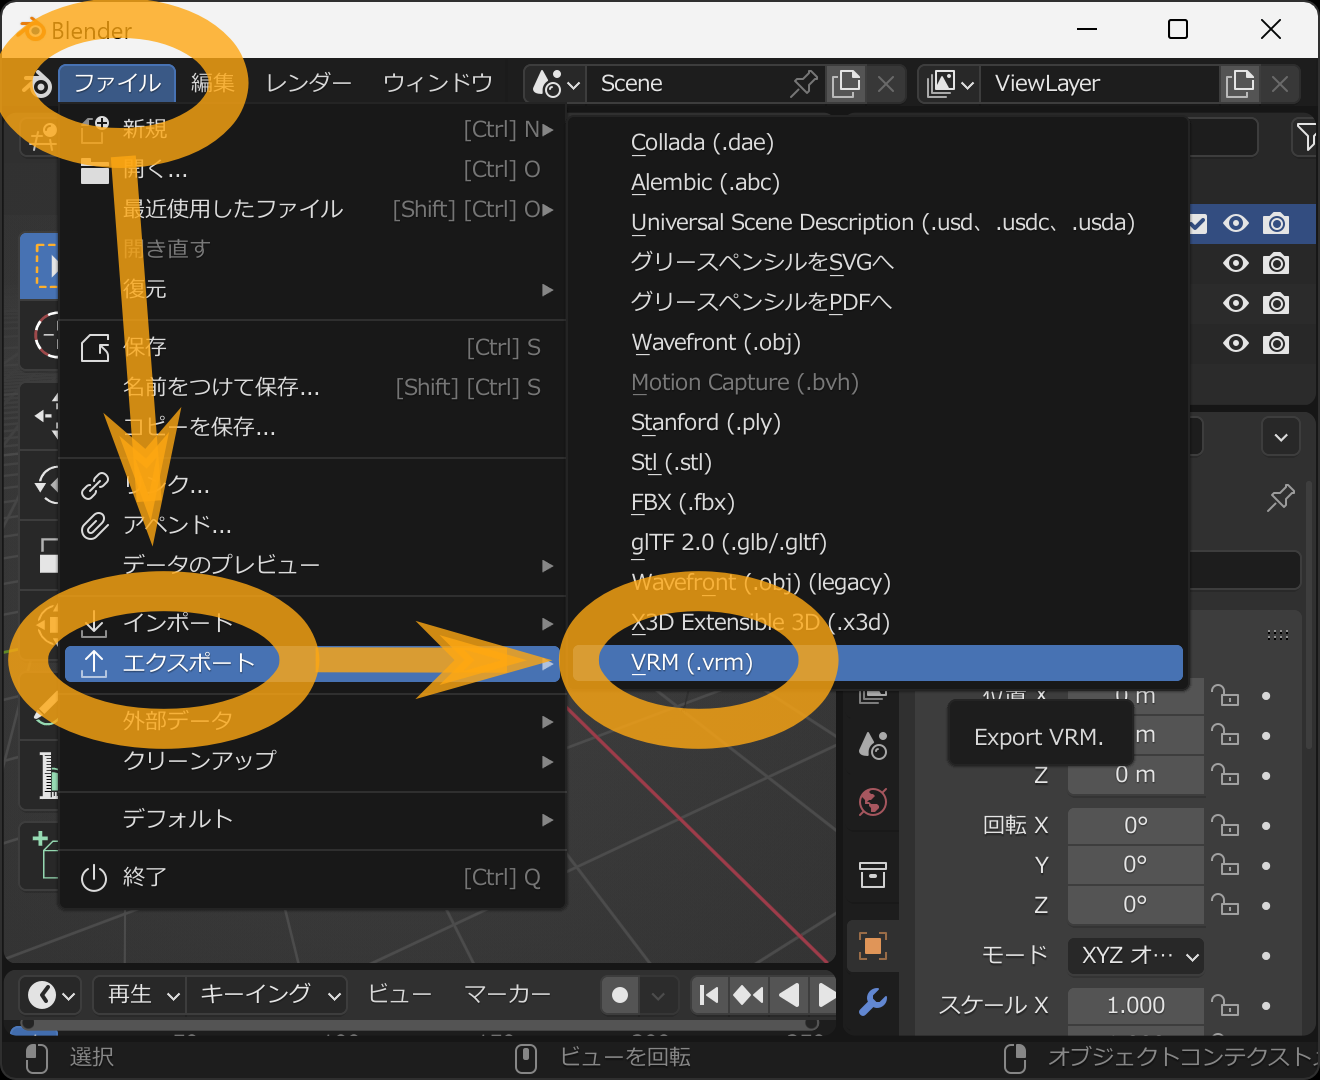Choose Collada (.dae) export format
This screenshot has height=1080, width=1320.
[x=878, y=142]
